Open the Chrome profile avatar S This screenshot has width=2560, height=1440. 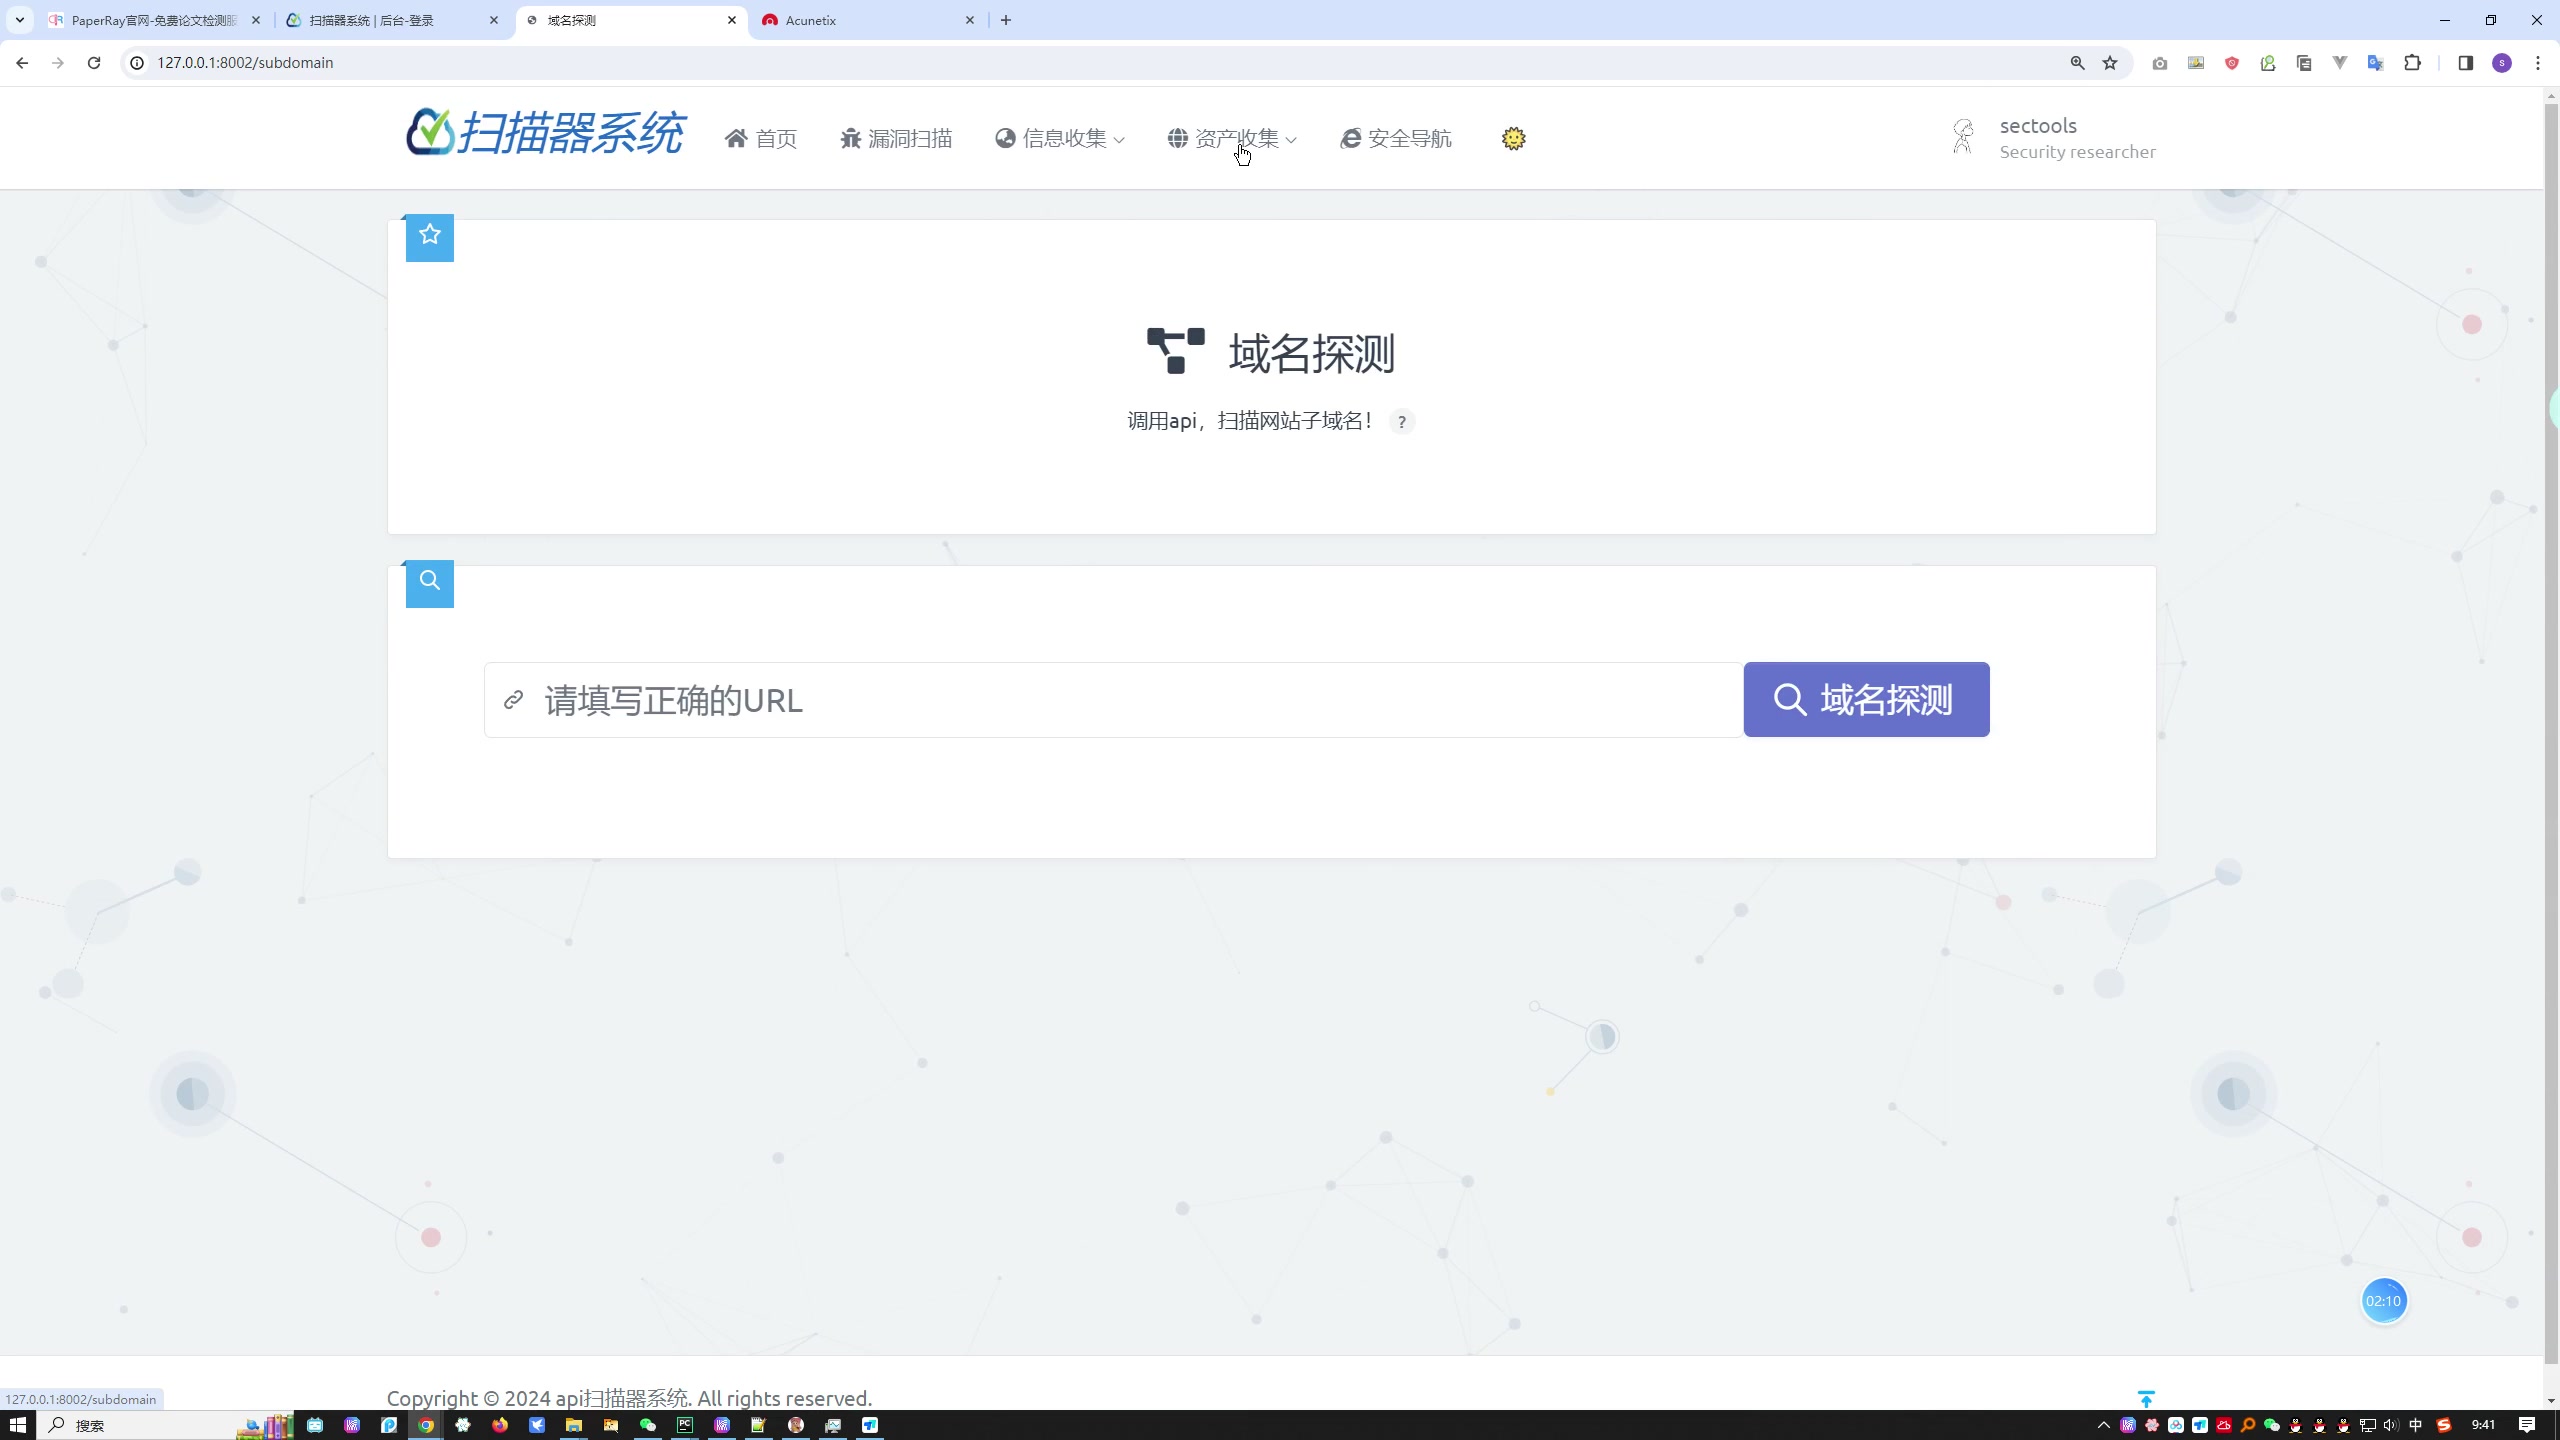[2502, 63]
